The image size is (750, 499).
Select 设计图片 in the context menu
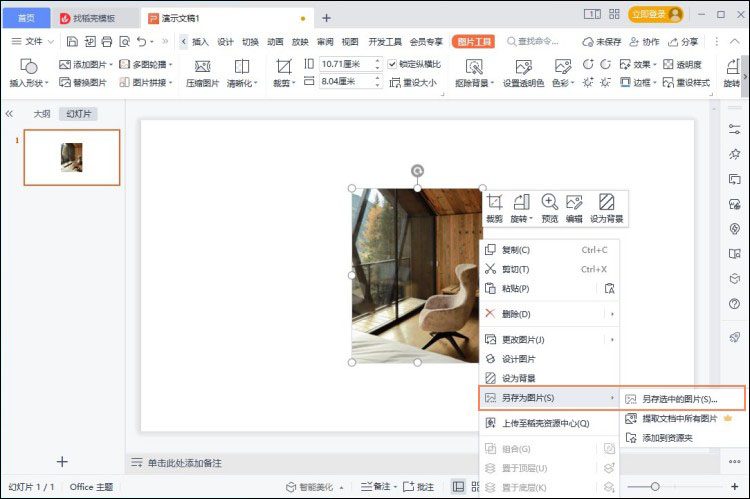[549, 359]
